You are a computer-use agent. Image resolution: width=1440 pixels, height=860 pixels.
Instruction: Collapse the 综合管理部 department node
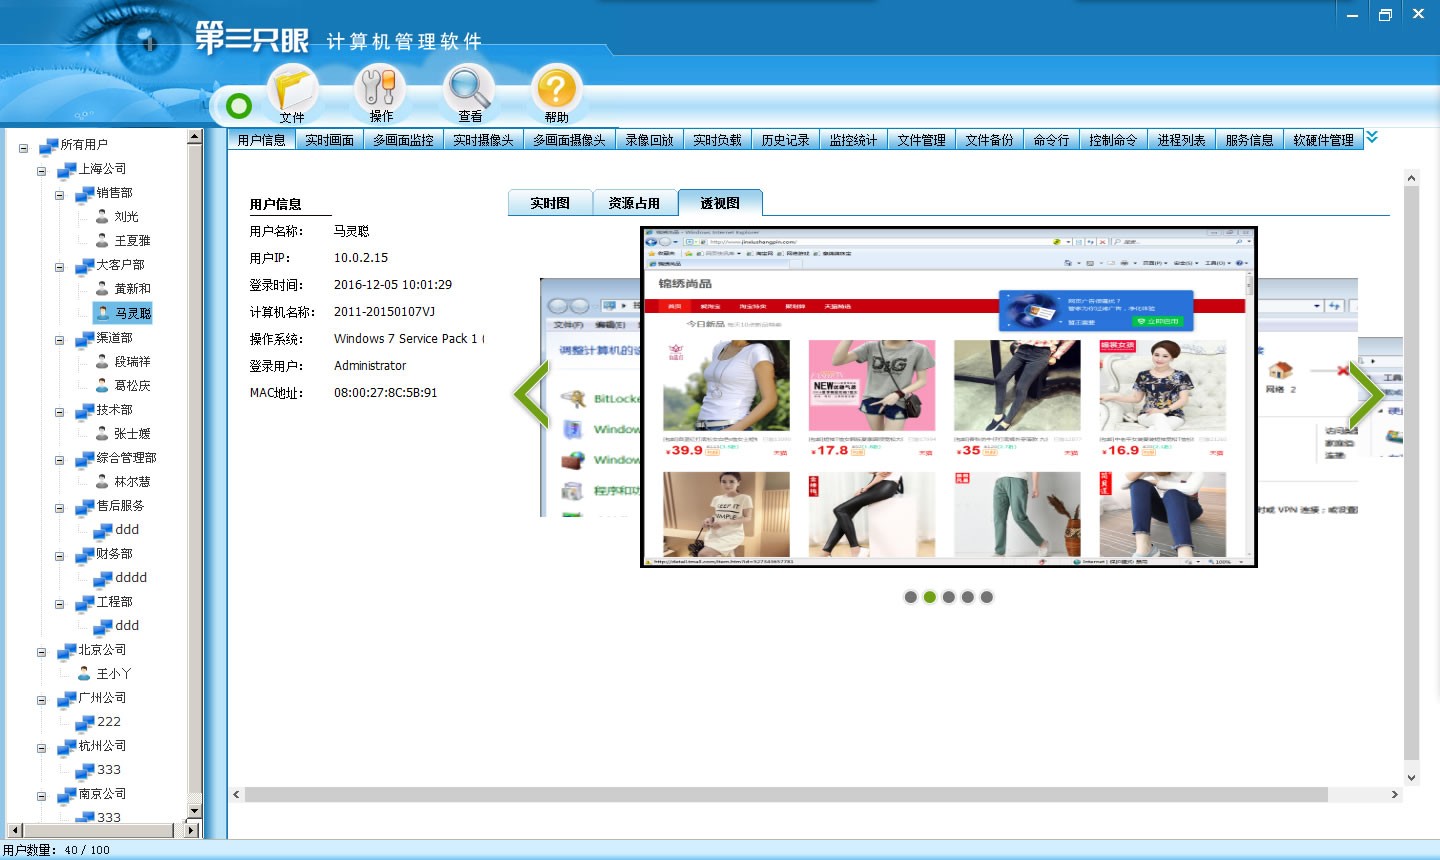[59, 460]
